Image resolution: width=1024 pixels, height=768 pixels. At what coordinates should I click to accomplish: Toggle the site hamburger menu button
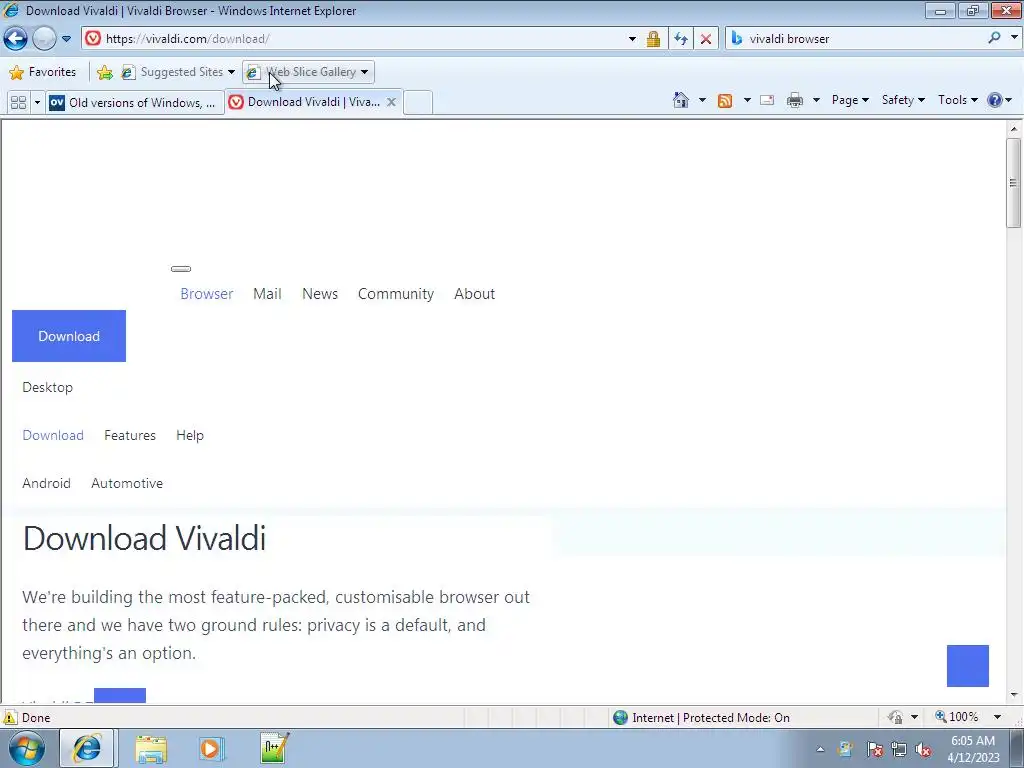pos(181,268)
